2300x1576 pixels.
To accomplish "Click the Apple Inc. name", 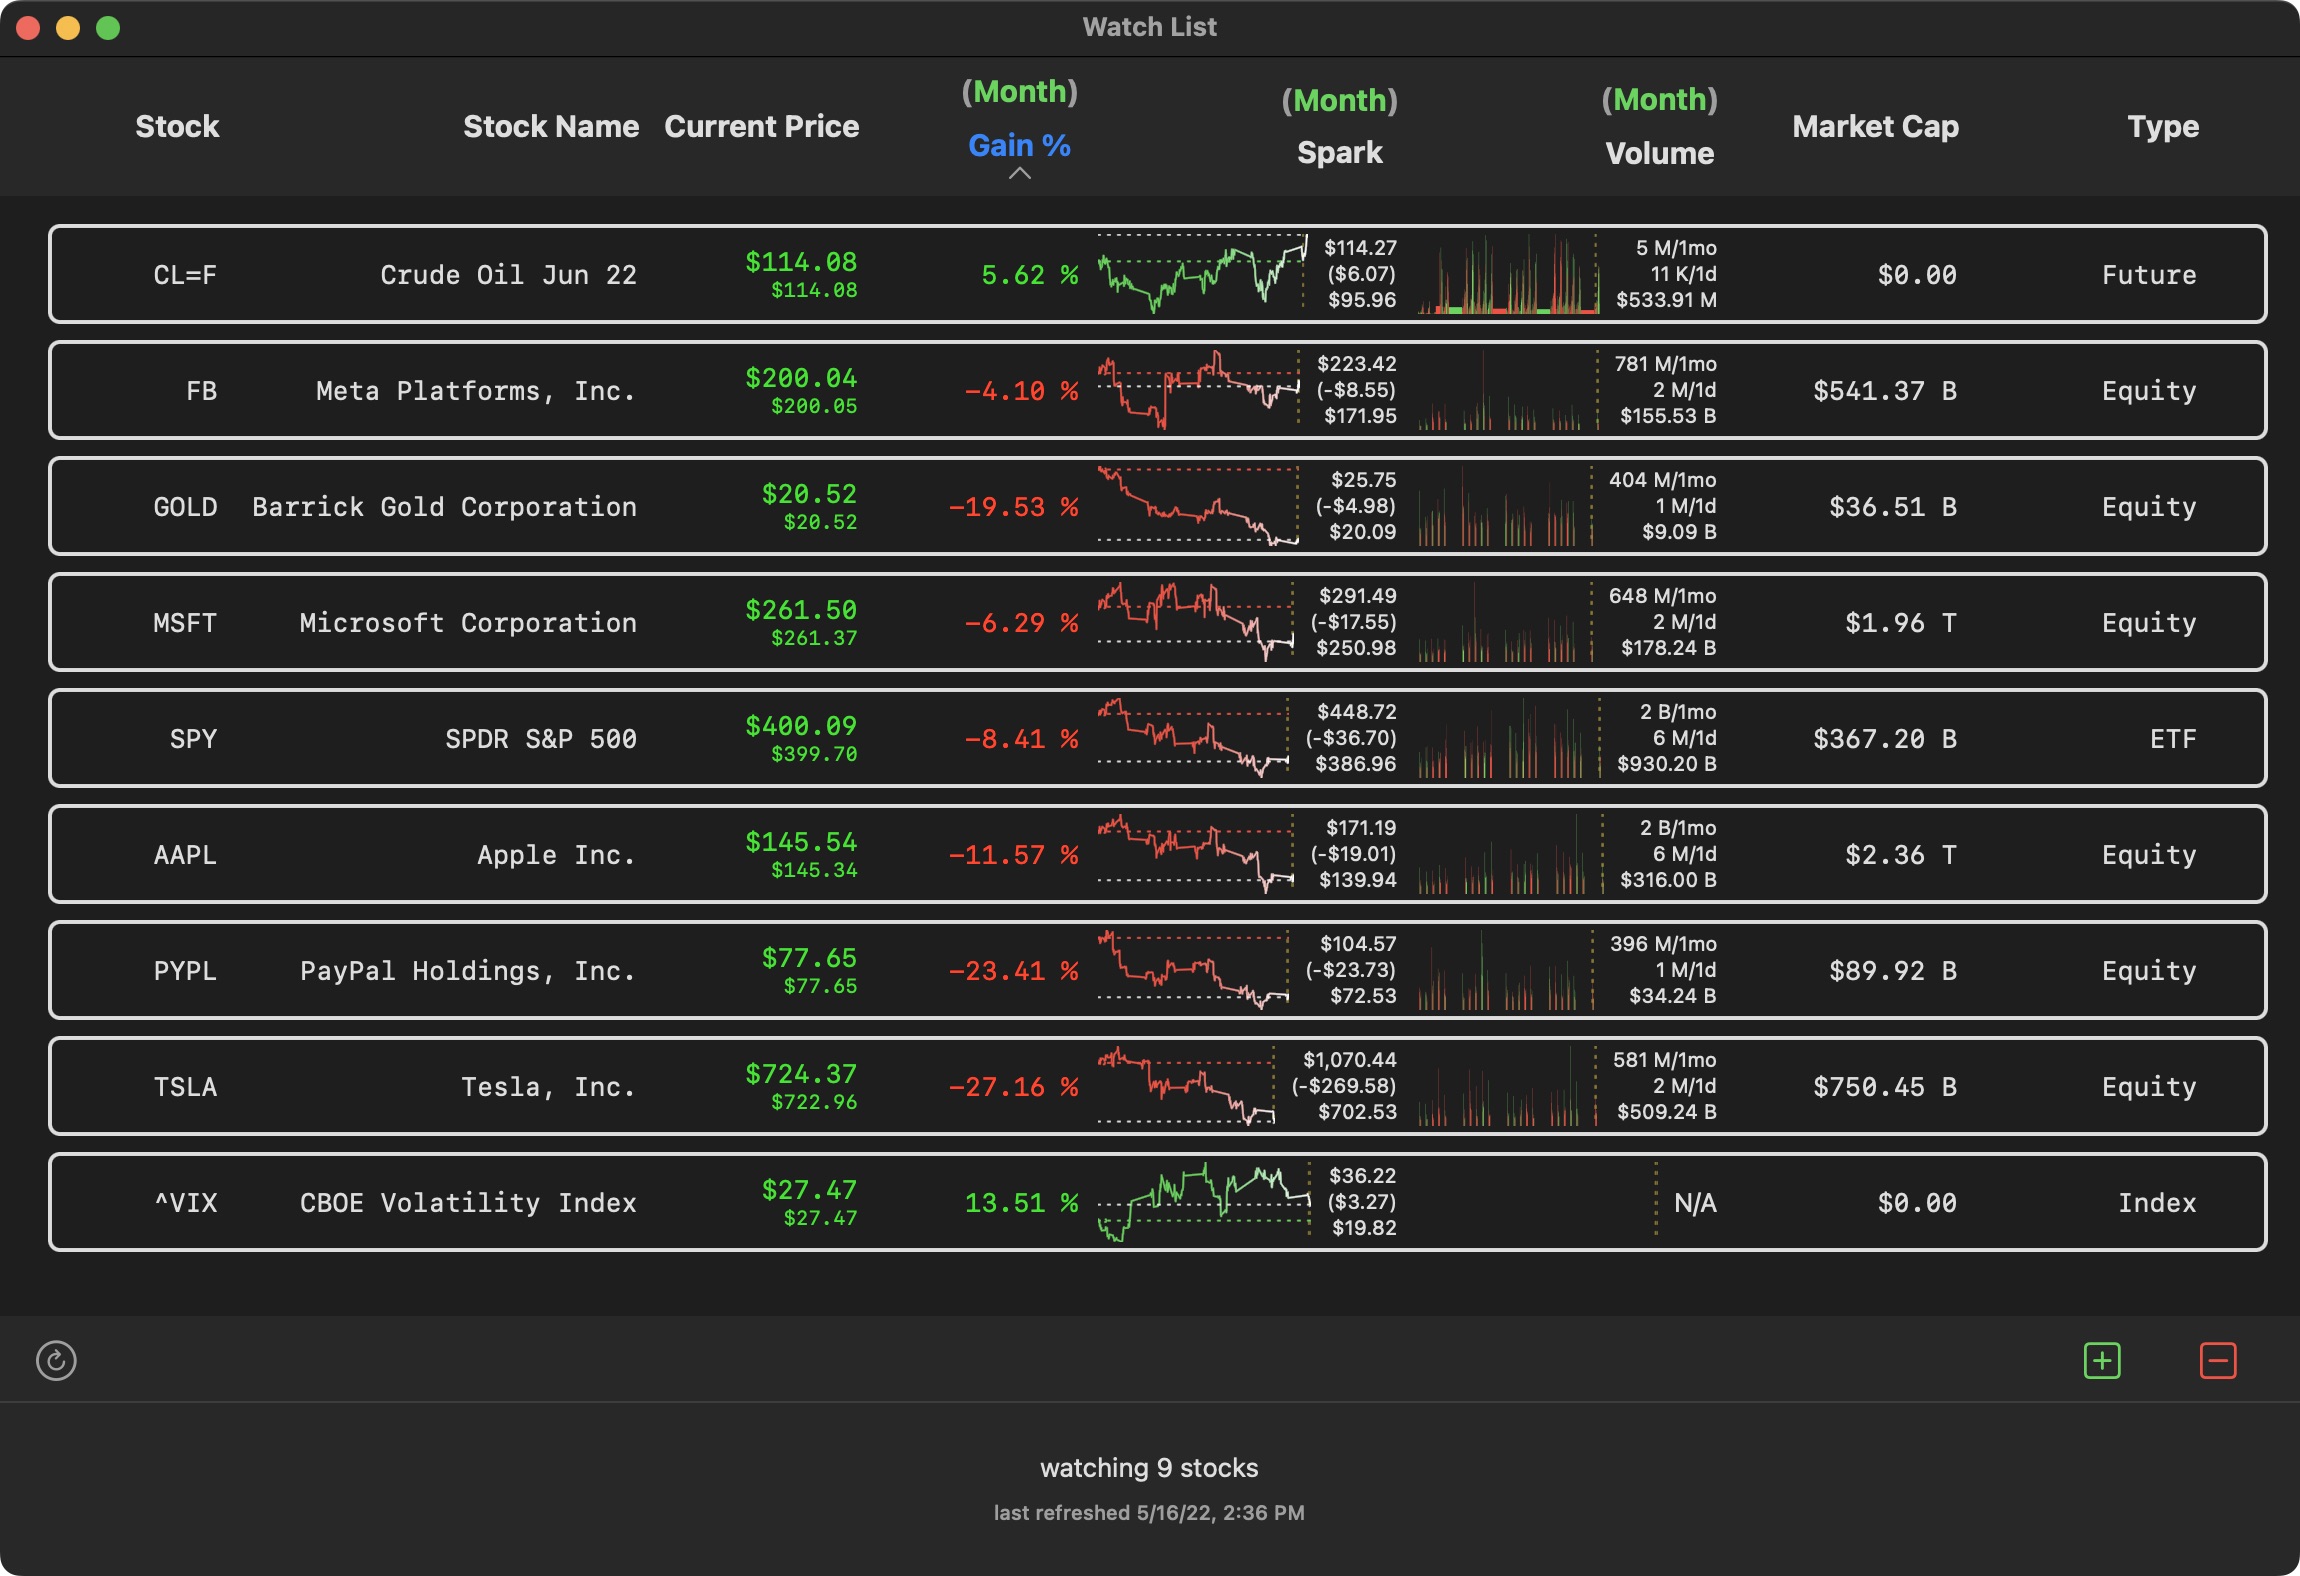I will point(557,855).
